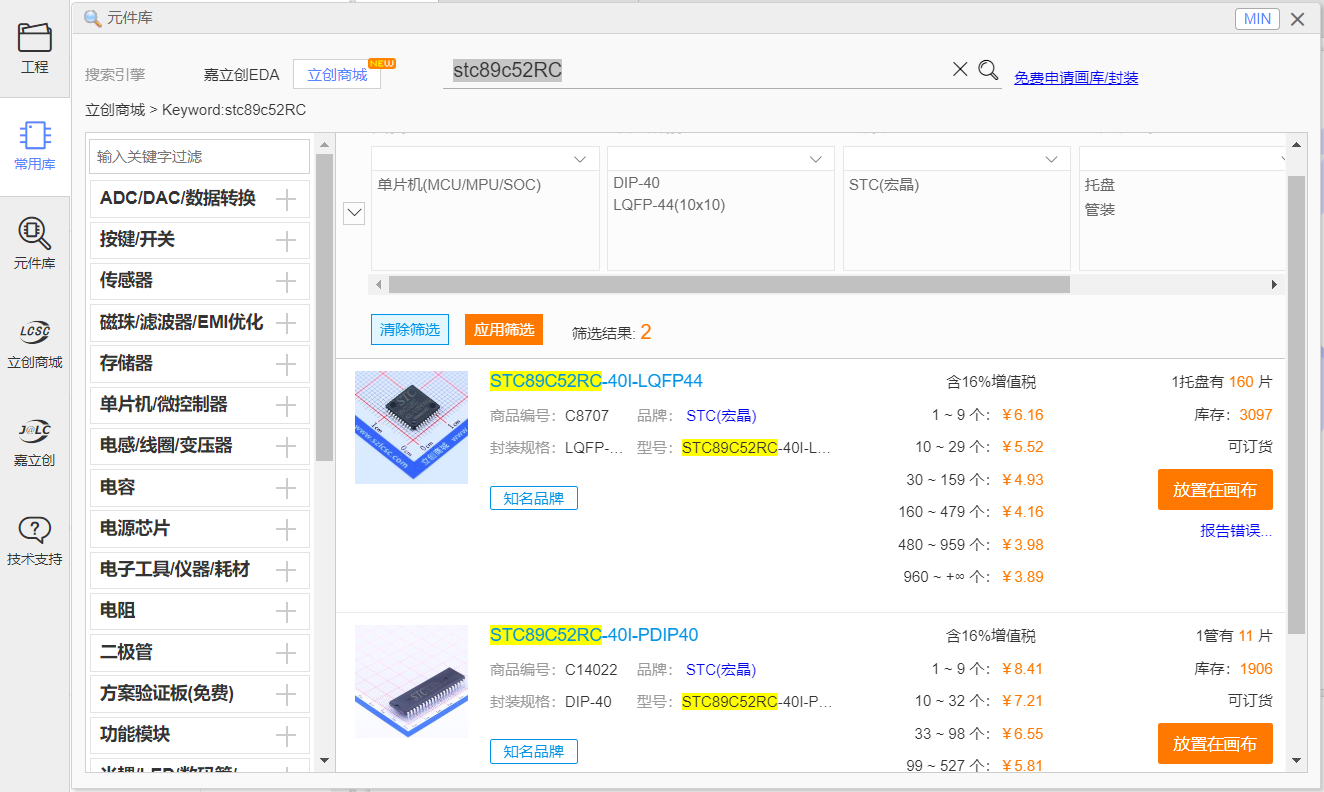Open the 立创商城 LCSC sidebar icon
This screenshot has height=792, width=1324.
tap(35, 343)
